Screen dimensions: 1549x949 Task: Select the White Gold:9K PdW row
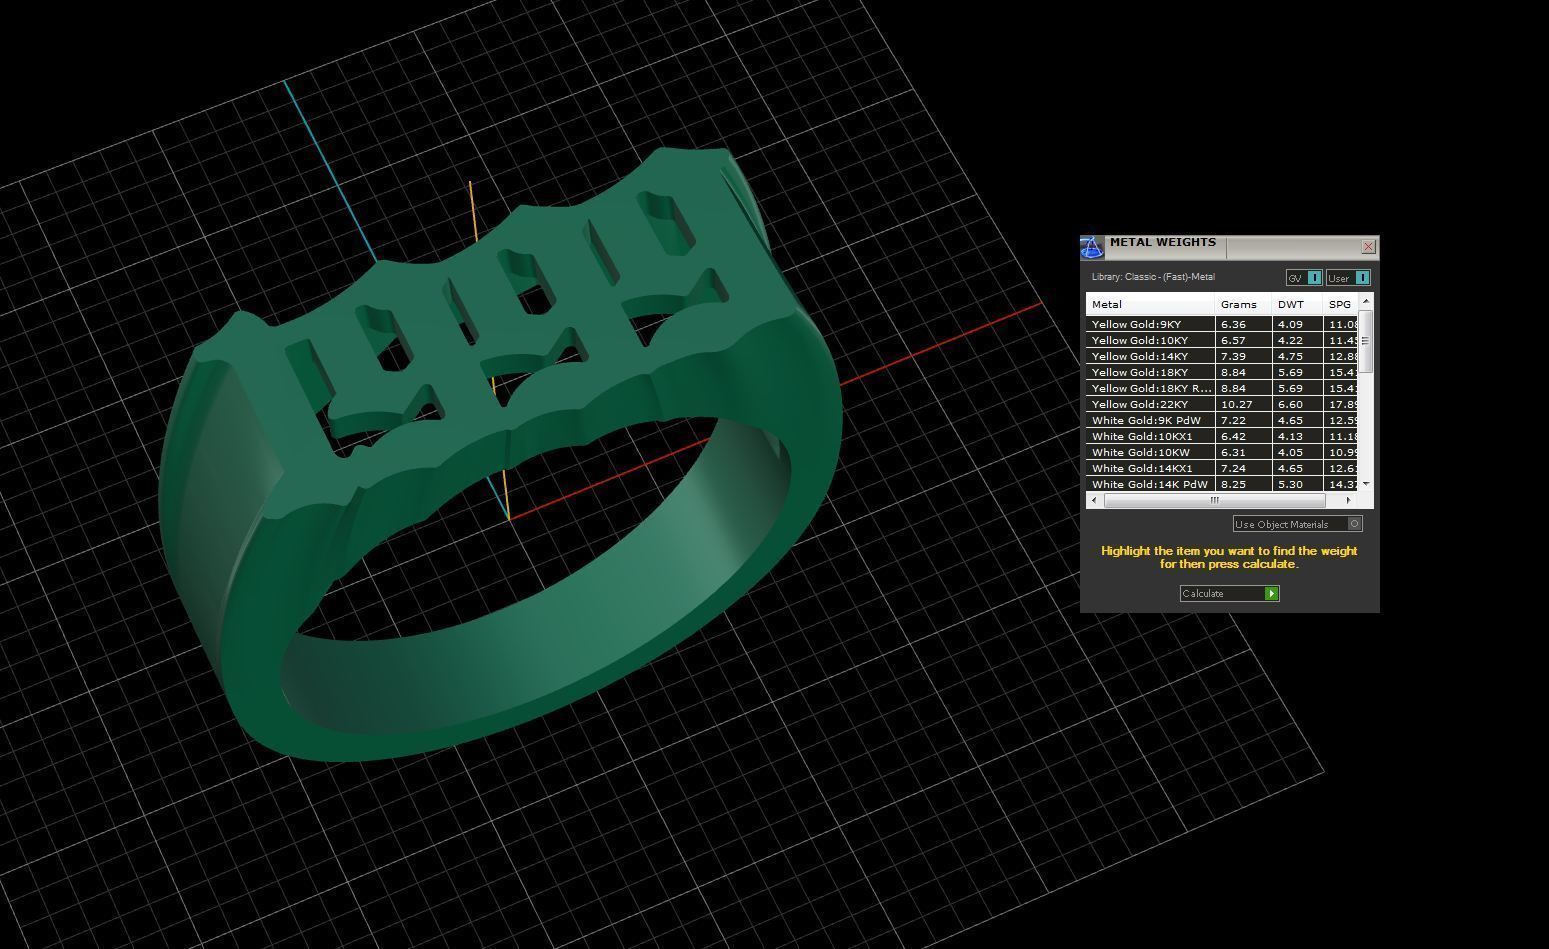(x=1222, y=420)
